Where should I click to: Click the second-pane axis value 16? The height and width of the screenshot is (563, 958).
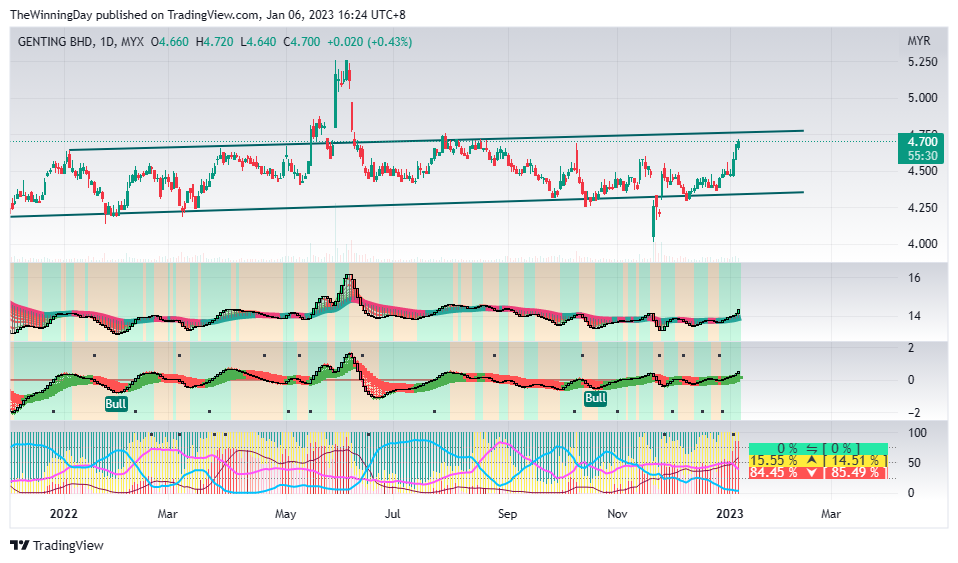pos(914,278)
